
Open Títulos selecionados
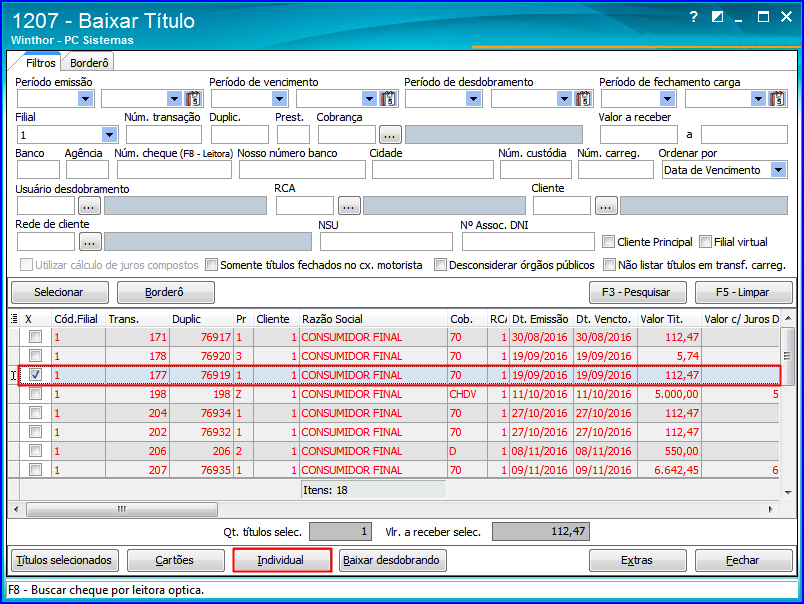[x=65, y=560]
